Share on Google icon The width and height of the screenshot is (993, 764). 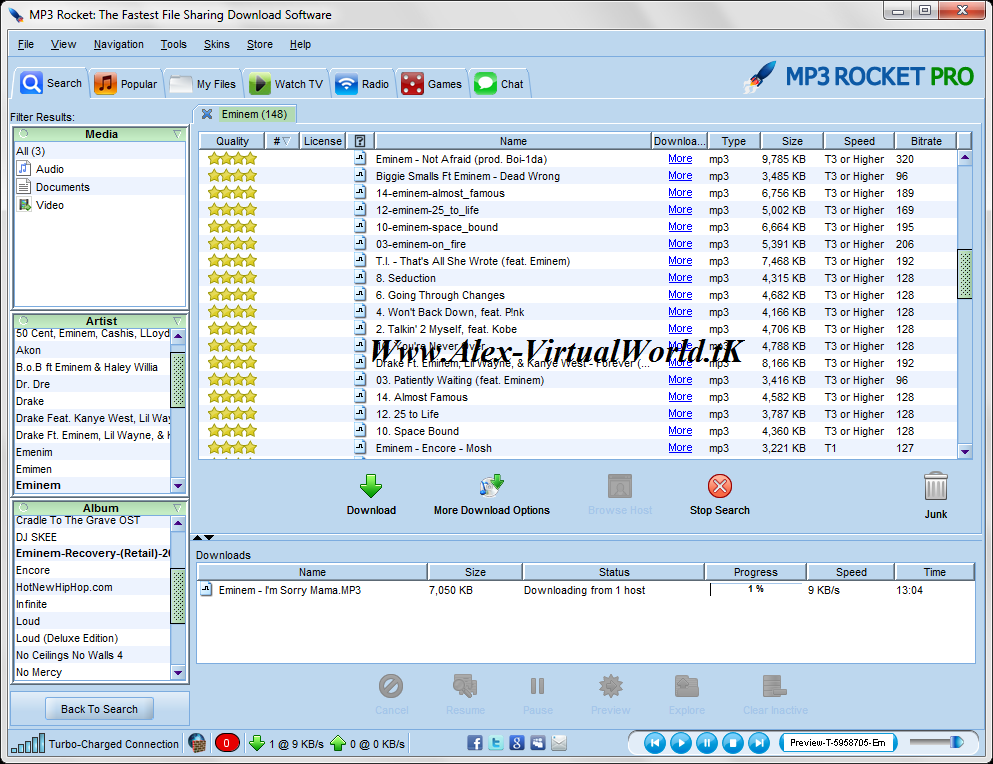(x=517, y=743)
